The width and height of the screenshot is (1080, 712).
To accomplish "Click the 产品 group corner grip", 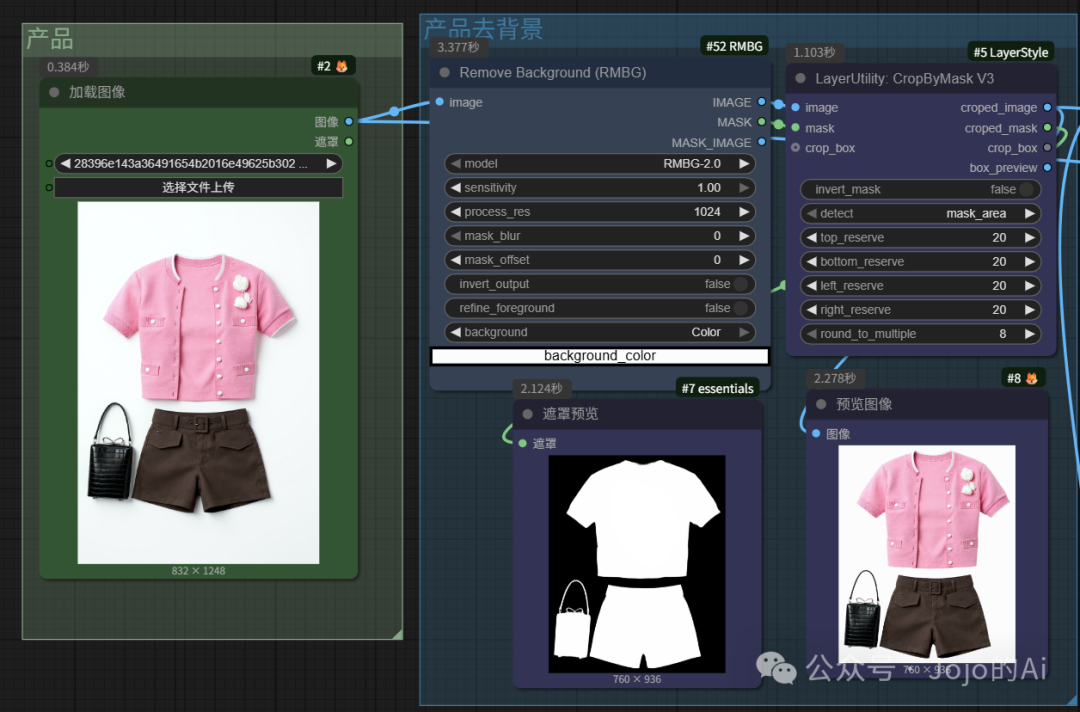I will (397, 634).
